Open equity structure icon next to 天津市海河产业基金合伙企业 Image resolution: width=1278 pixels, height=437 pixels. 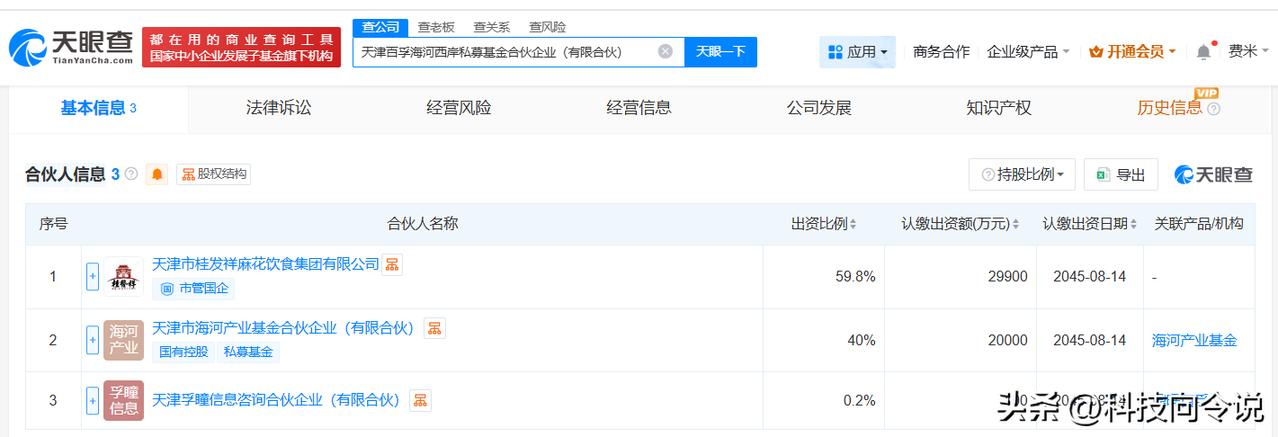435,328
